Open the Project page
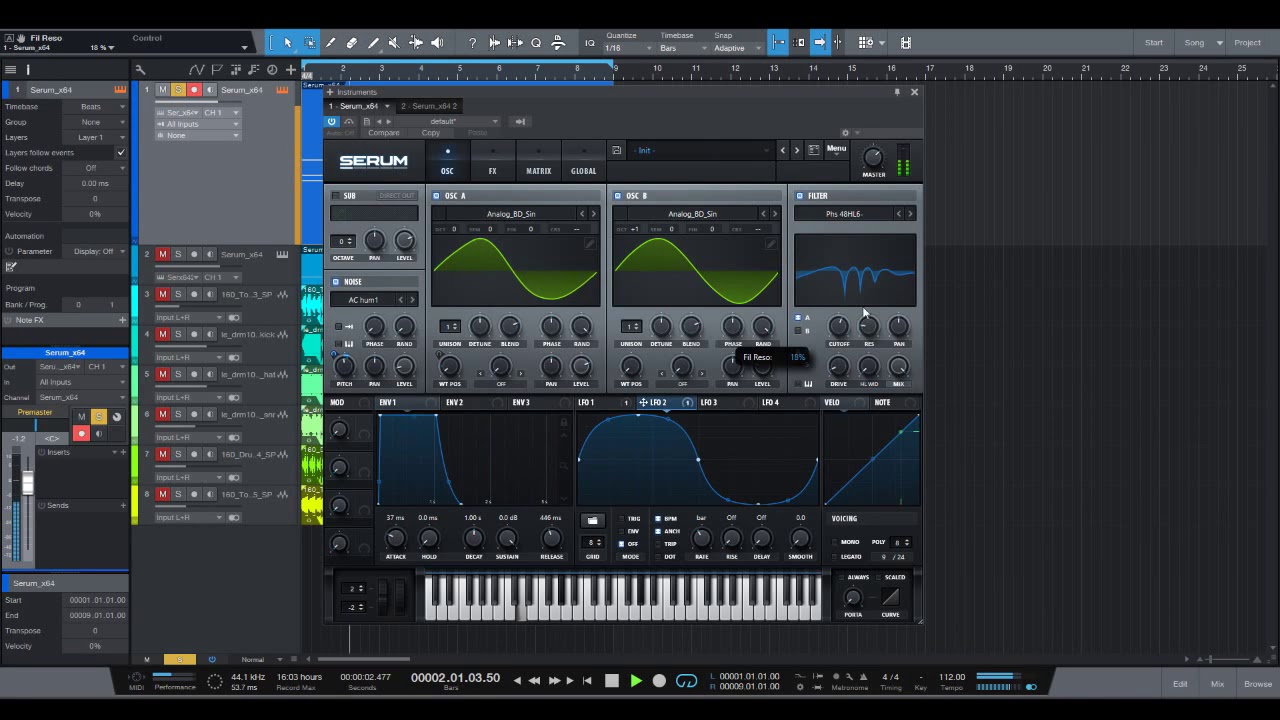Image resolution: width=1280 pixels, height=720 pixels. [1247, 43]
